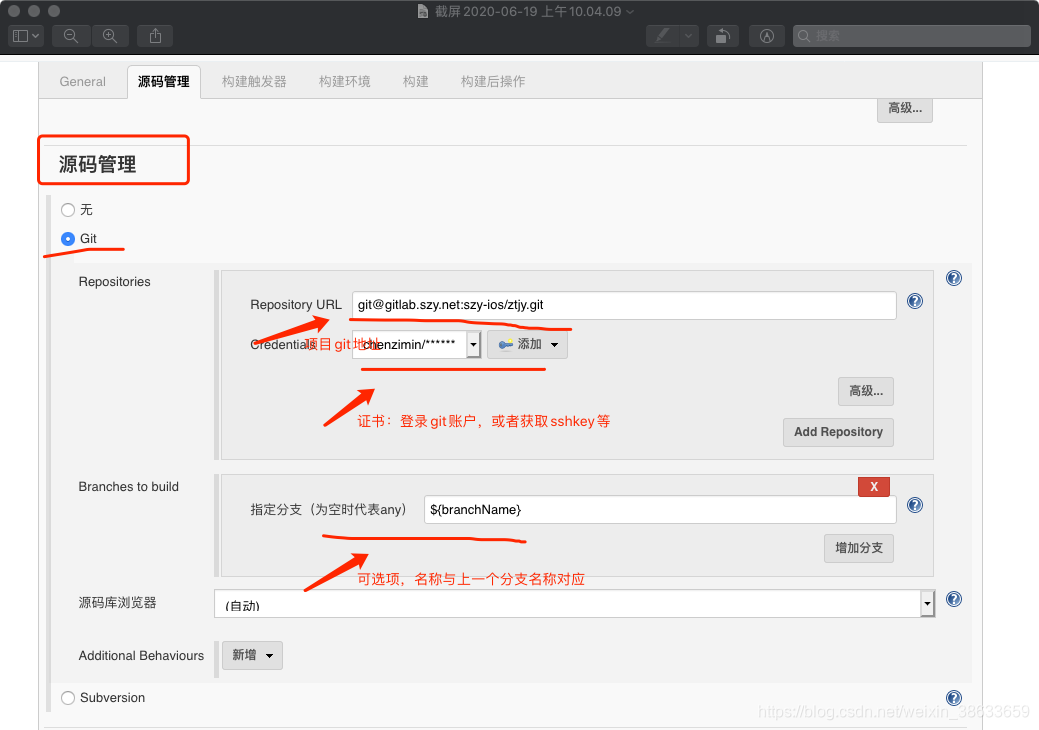Open help icon for 源码库浏览器
This screenshot has width=1039, height=730.
[x=954, y=600]
